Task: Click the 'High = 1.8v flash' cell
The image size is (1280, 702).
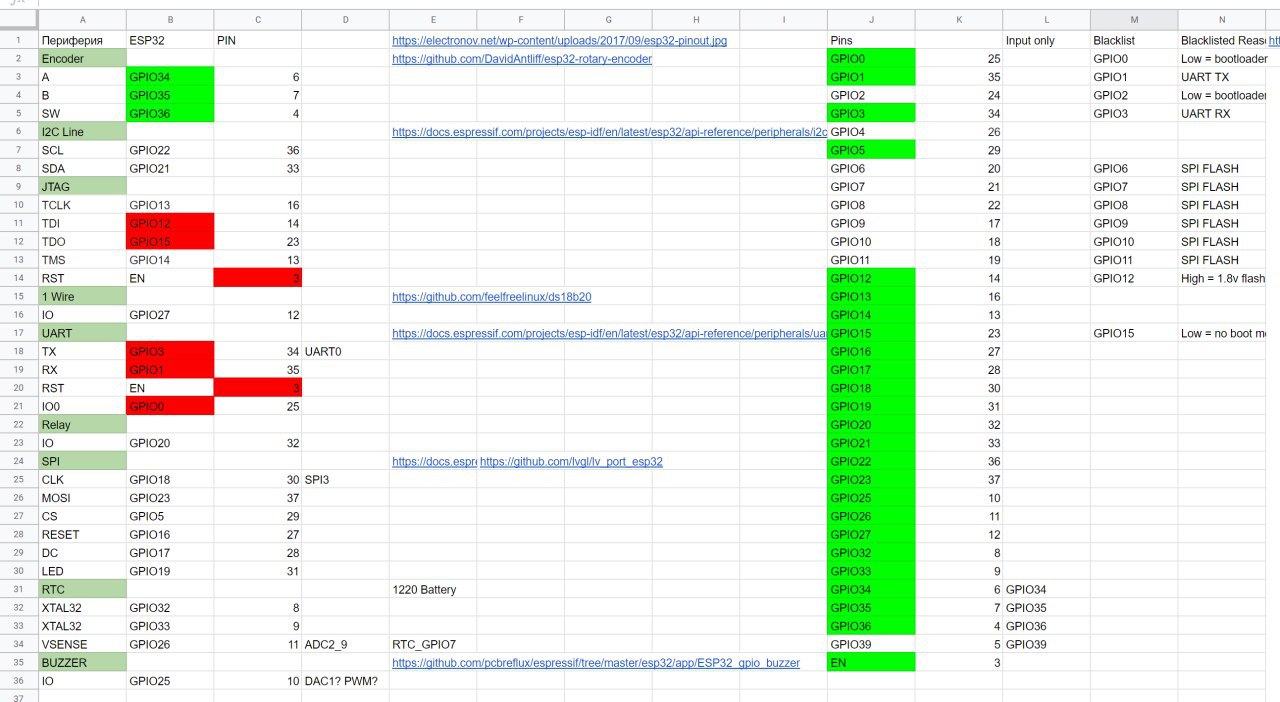Action: pos(1222,279)
